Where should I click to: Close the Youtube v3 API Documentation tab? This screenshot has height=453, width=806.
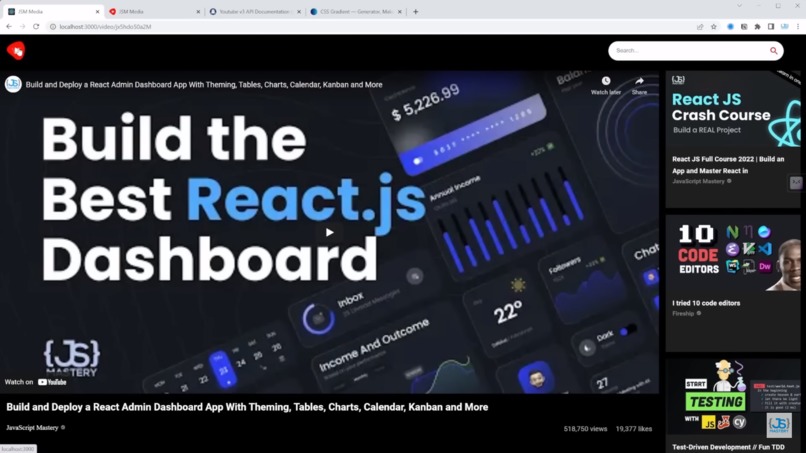(x=299, y=11)
